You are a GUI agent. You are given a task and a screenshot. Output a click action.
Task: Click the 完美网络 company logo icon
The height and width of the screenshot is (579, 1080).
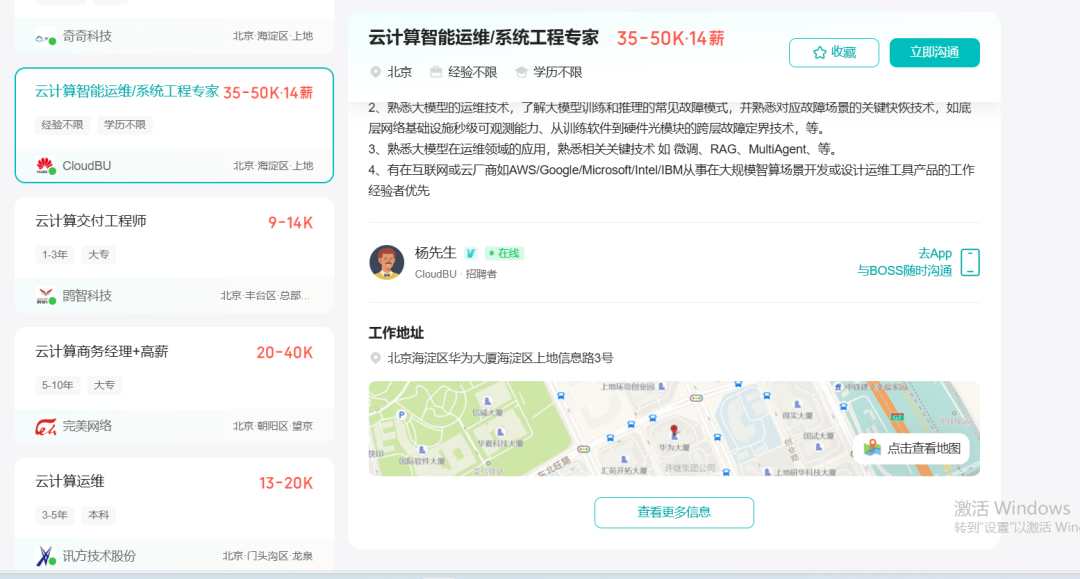point(45,426)
